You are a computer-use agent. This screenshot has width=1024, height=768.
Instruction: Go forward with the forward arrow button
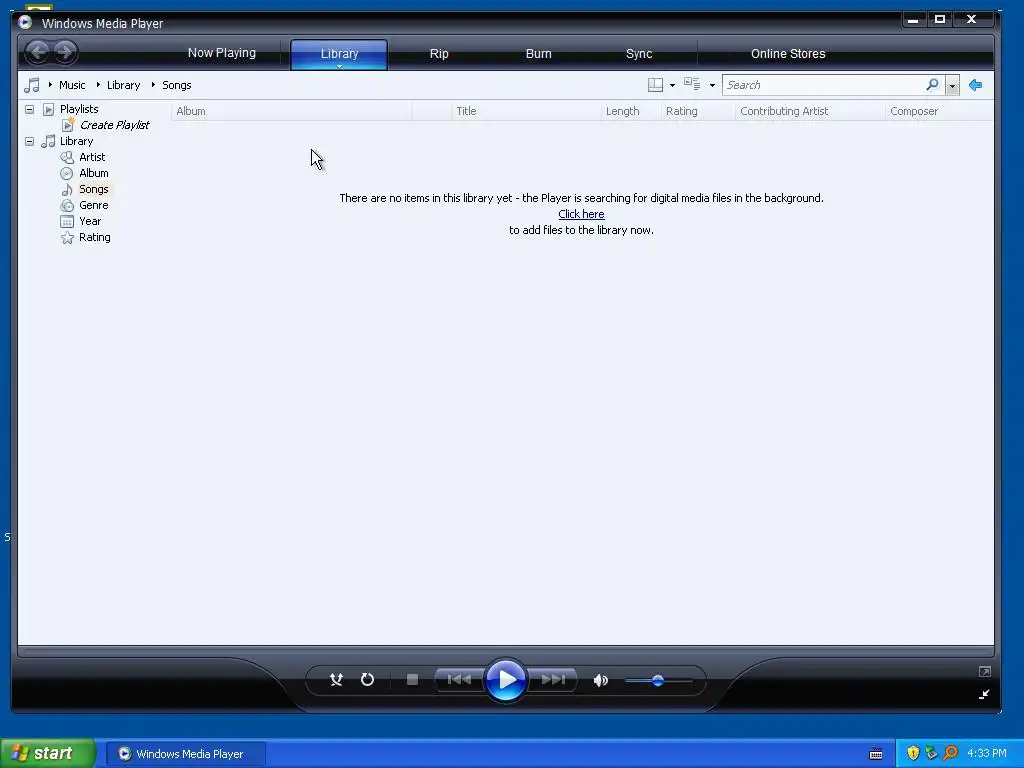[x=65, y=52]
